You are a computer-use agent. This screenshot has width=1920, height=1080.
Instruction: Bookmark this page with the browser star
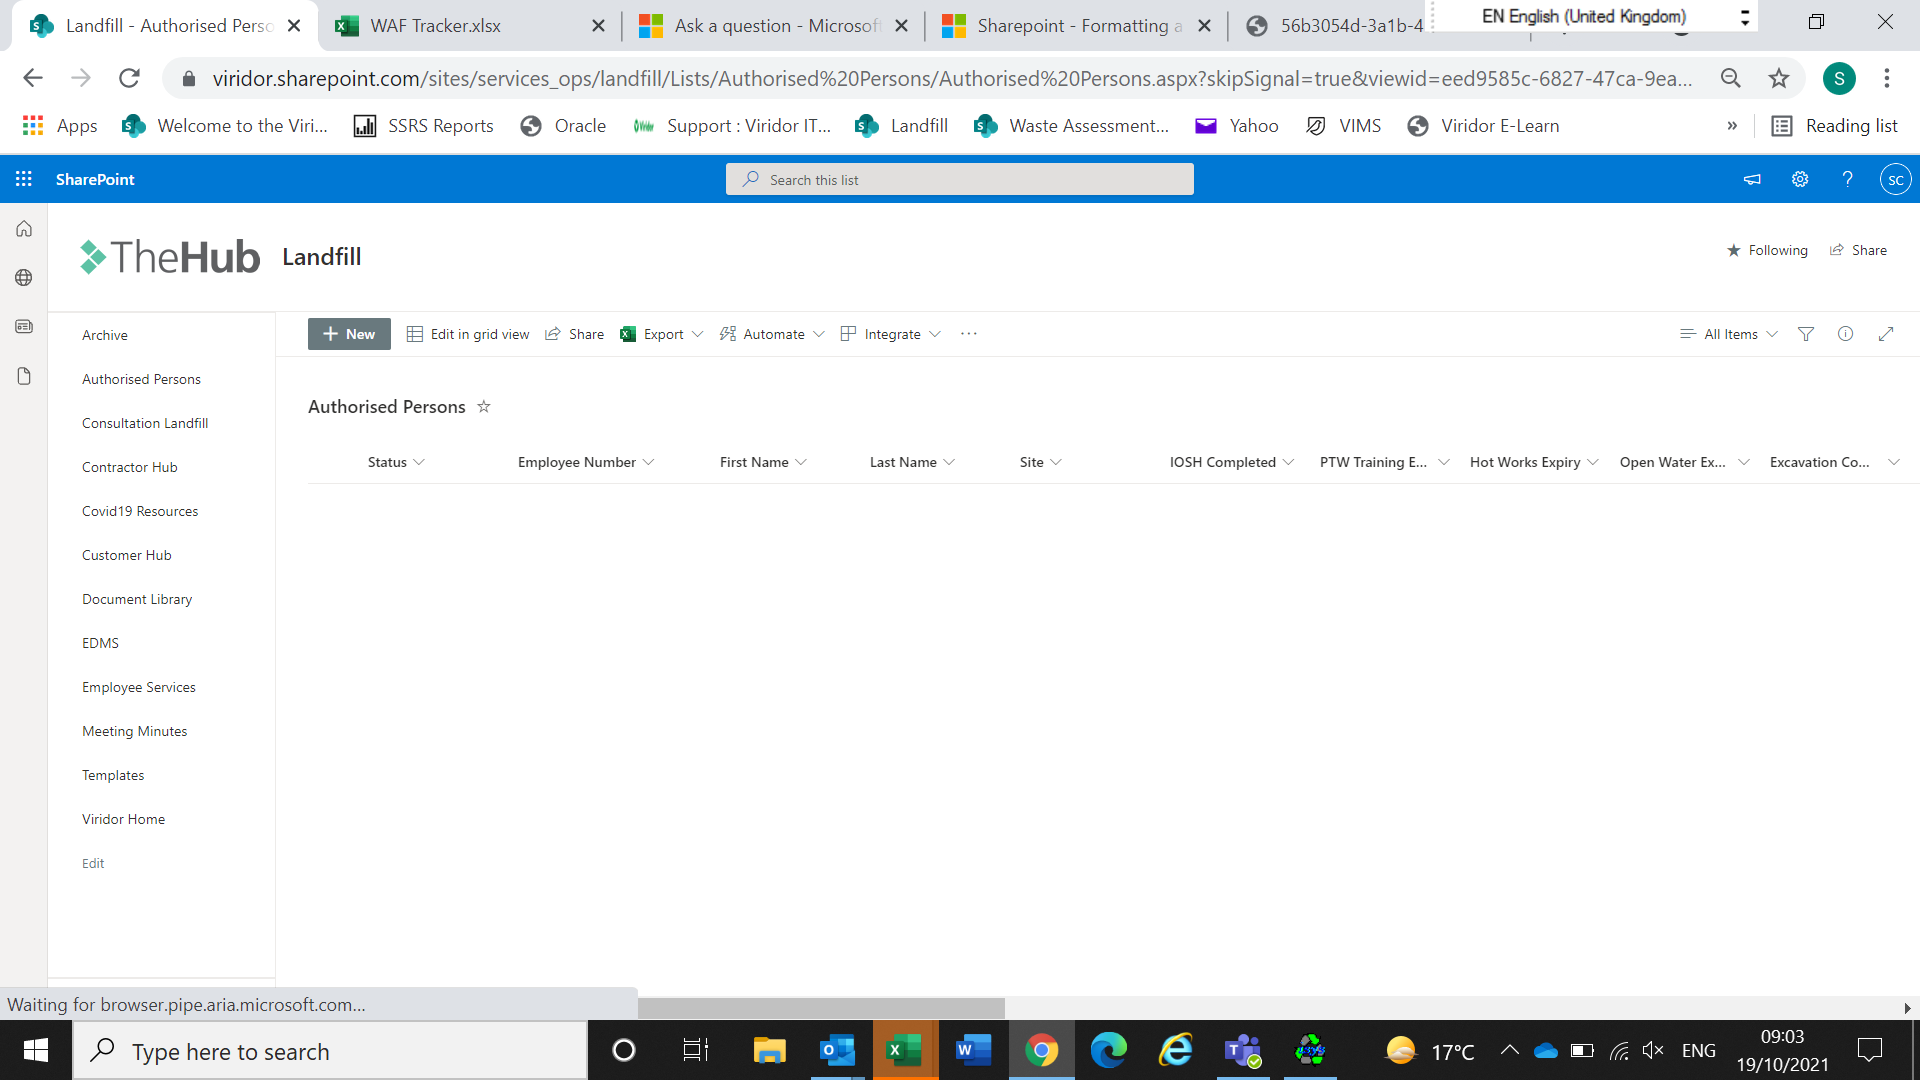pos(1779,78)
